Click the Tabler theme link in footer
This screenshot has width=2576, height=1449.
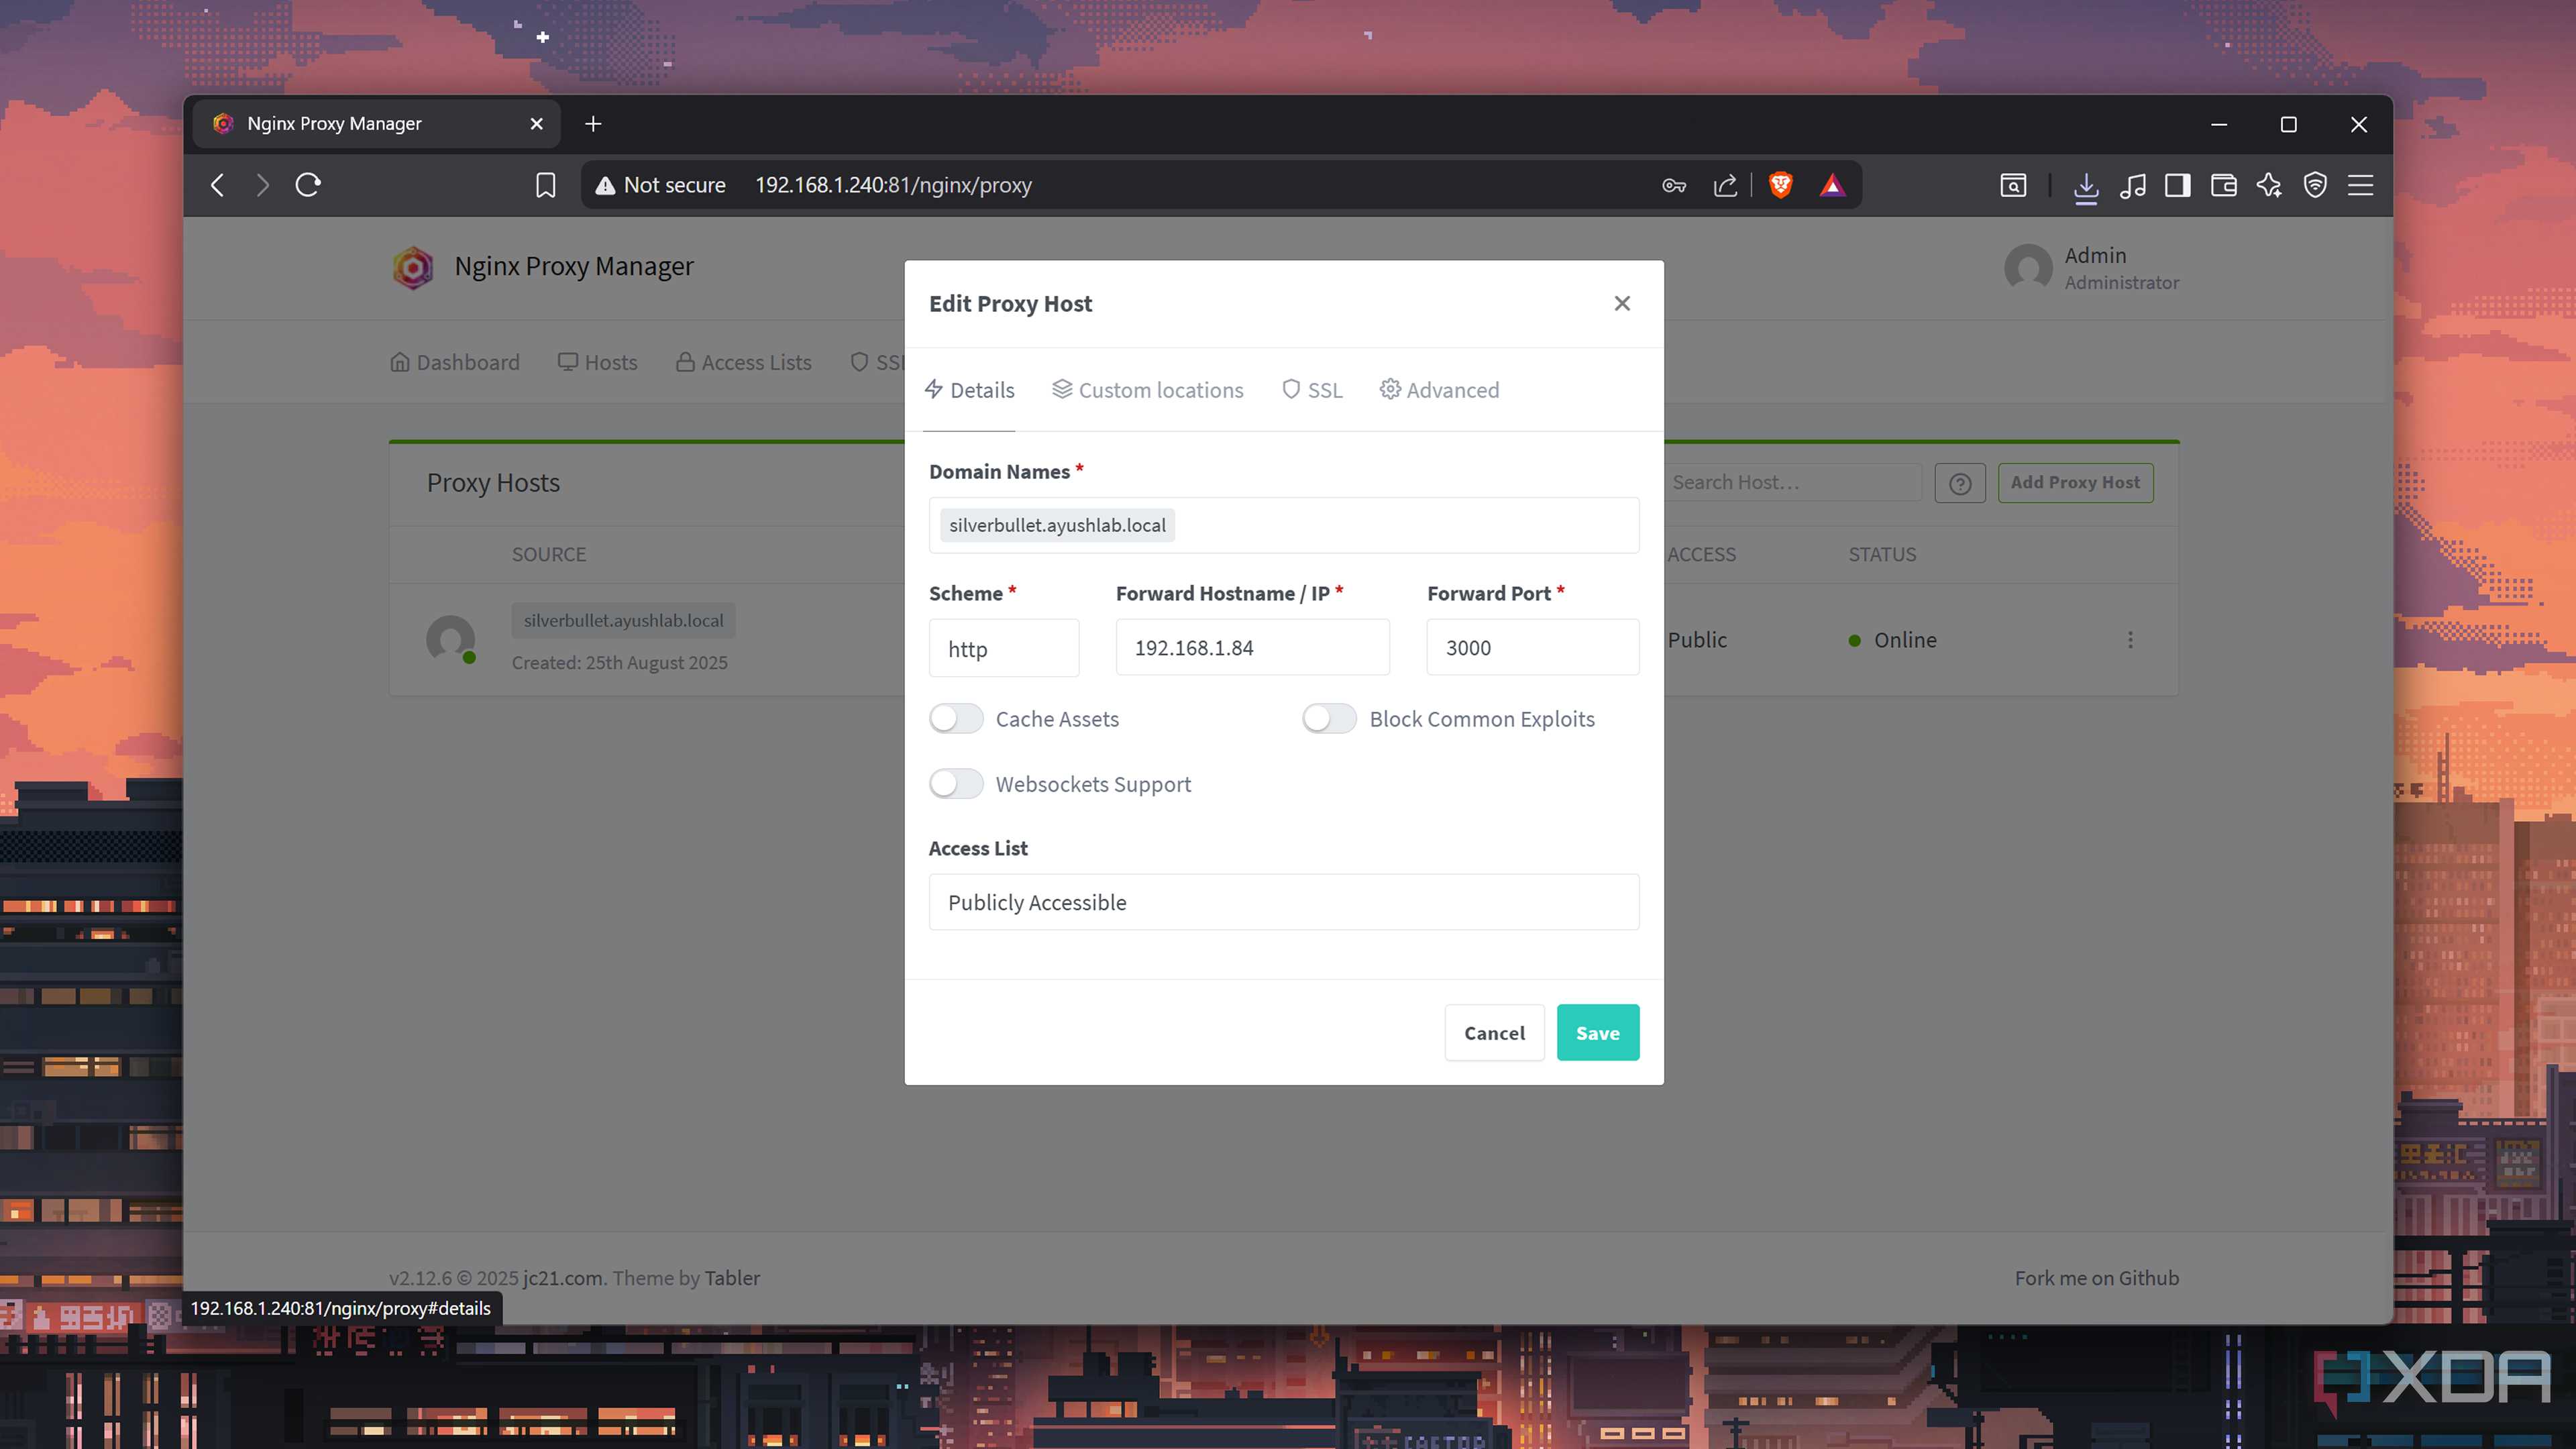coord(732,1277)
